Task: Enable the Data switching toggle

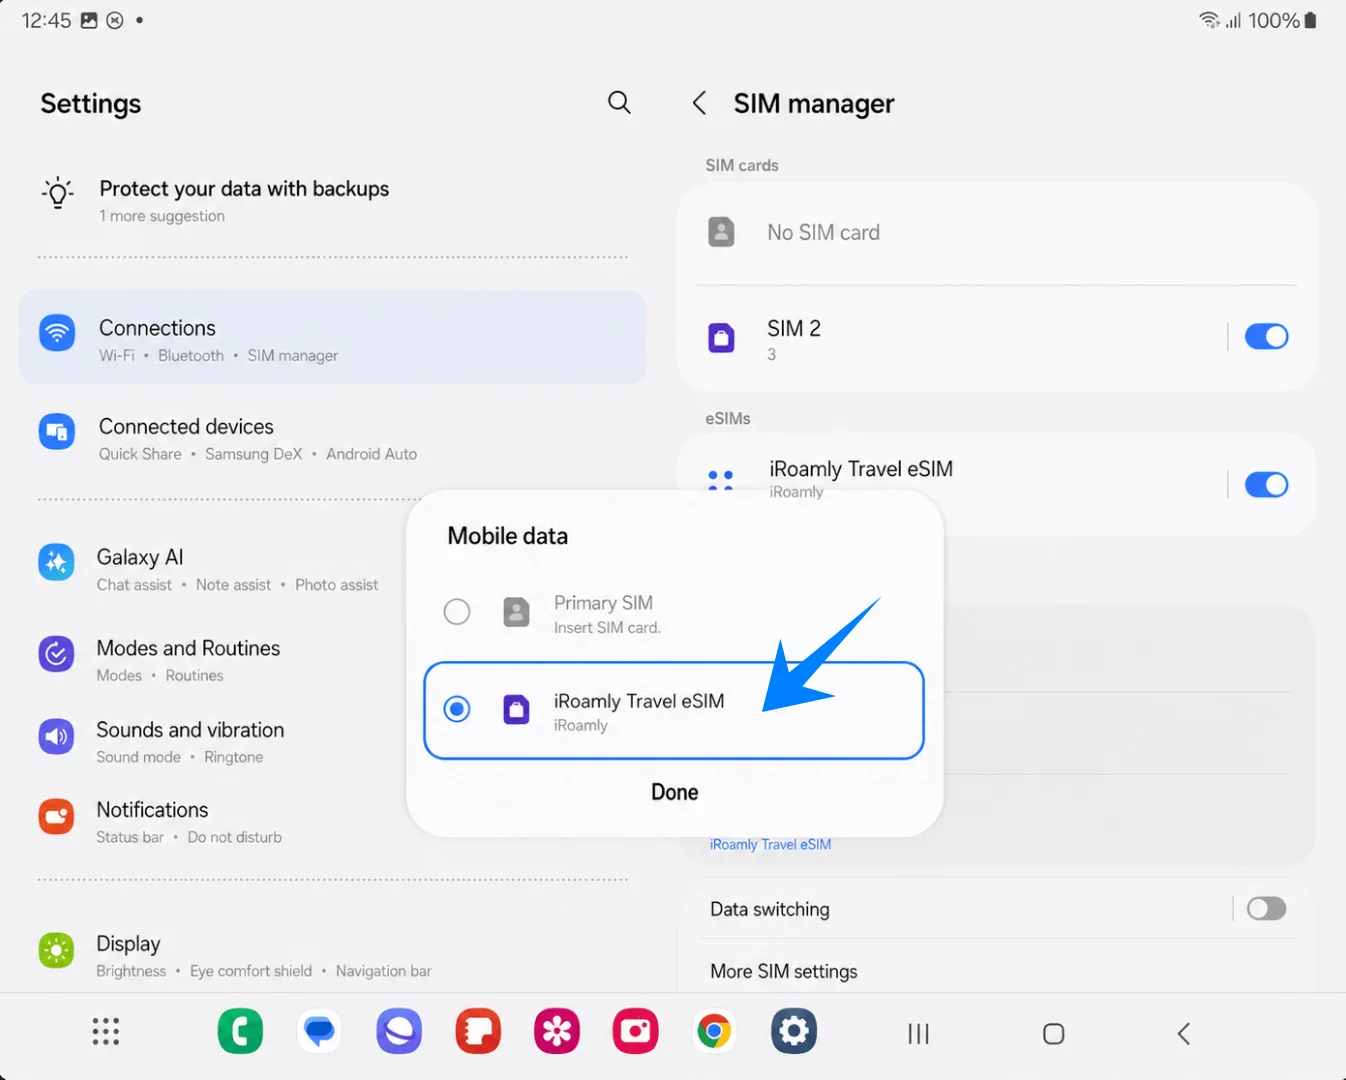Action: click(1266, 909)
